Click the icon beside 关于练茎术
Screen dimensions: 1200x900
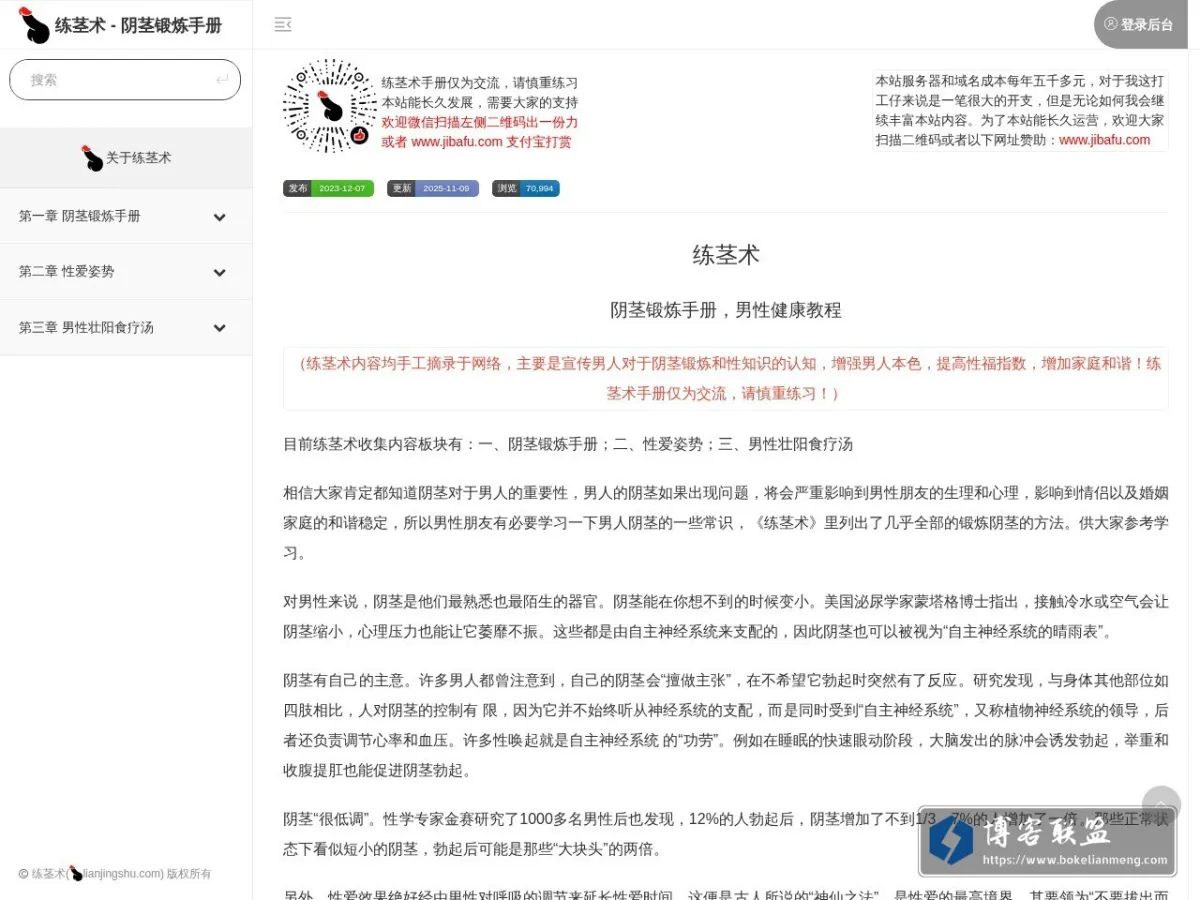click(x=92, y=158)
